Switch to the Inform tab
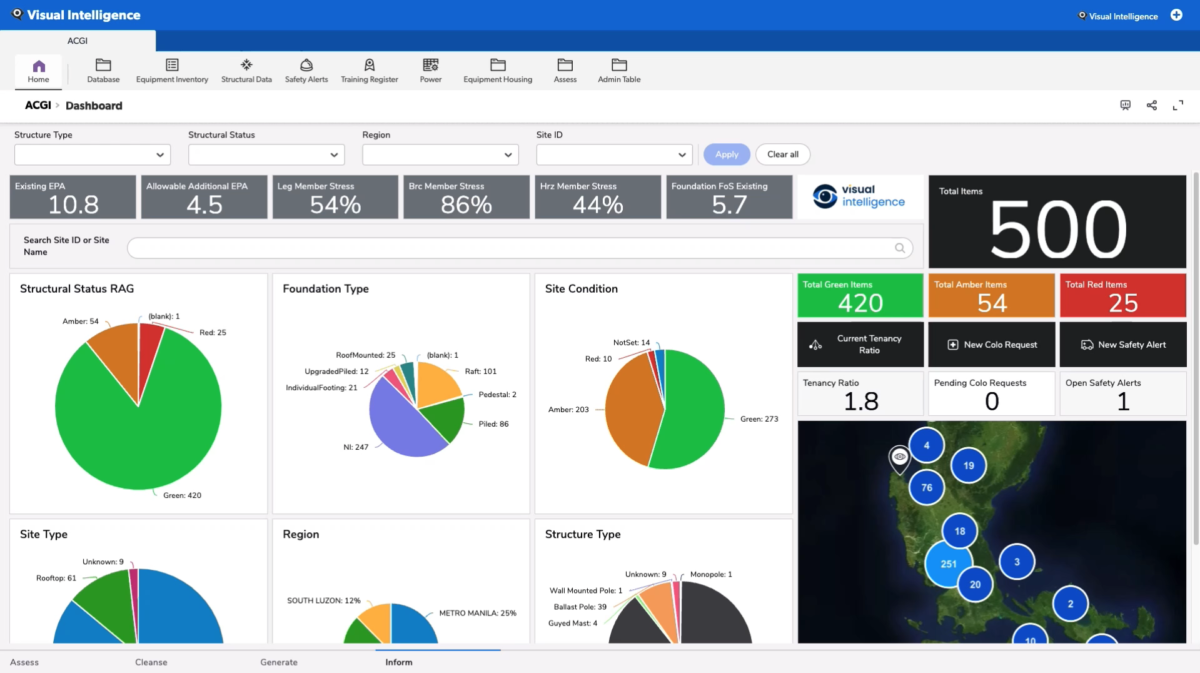Image resolution: width=1200 pixels, height=673 pixels. point(398,662)
